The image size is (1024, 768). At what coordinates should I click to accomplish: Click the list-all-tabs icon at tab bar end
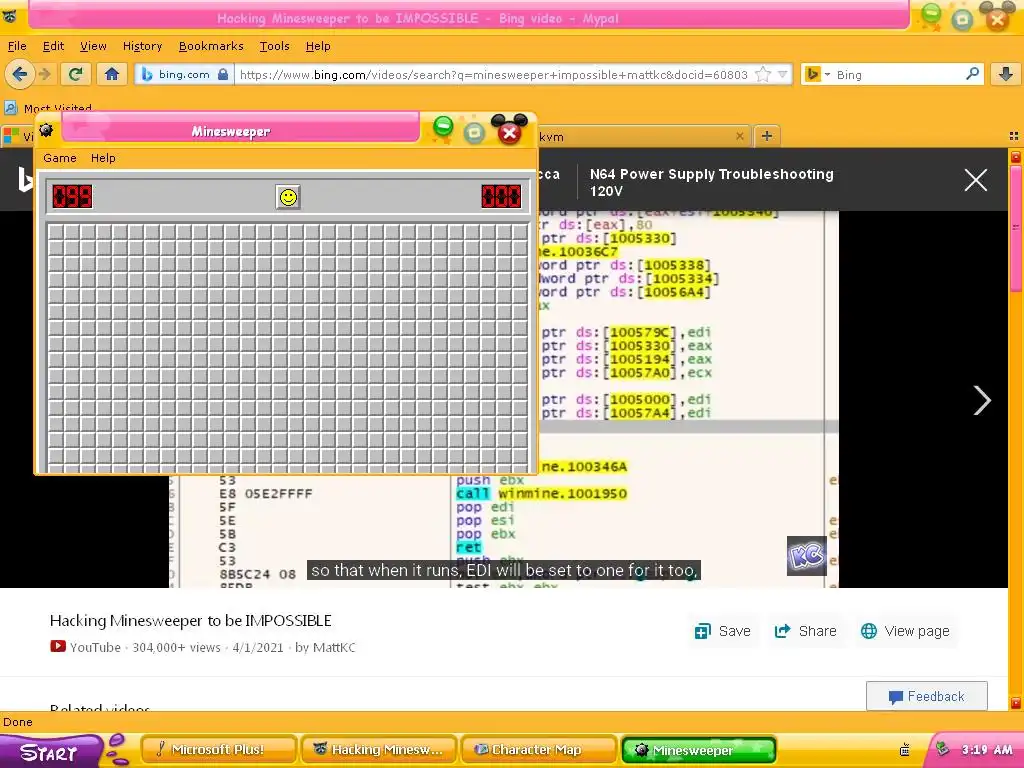click(x=1014, y=136)
